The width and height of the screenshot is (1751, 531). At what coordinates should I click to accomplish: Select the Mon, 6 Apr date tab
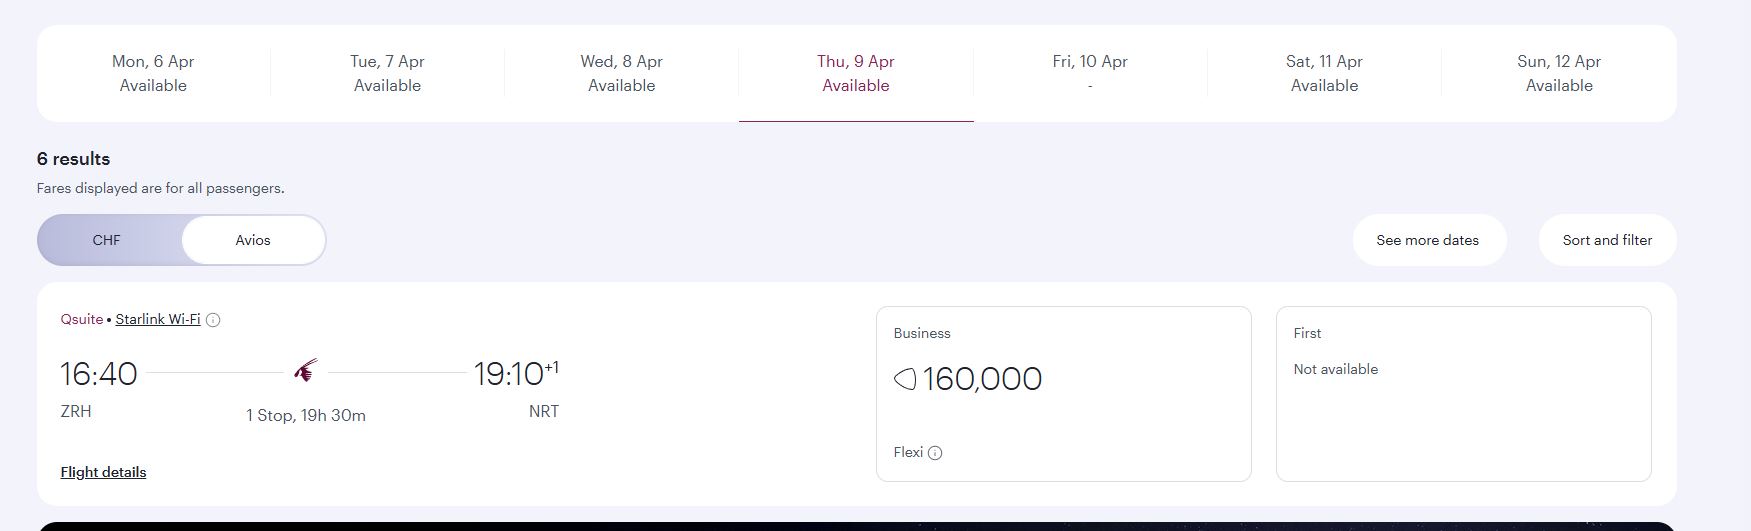[153, 73]
